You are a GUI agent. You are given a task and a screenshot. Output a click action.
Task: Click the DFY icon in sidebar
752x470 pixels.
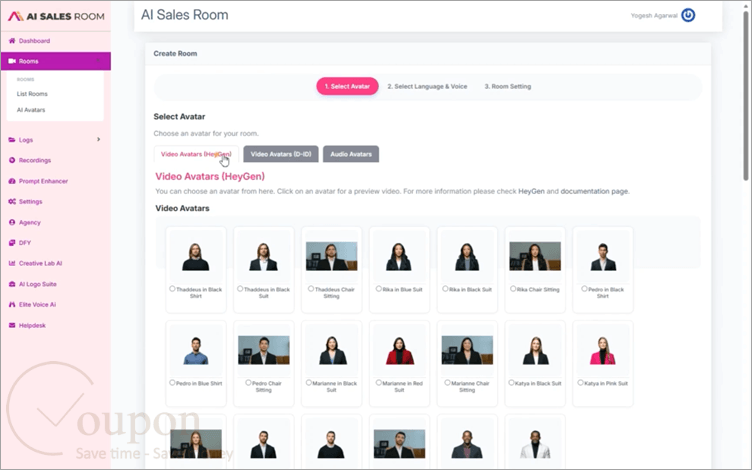(12, 243)
